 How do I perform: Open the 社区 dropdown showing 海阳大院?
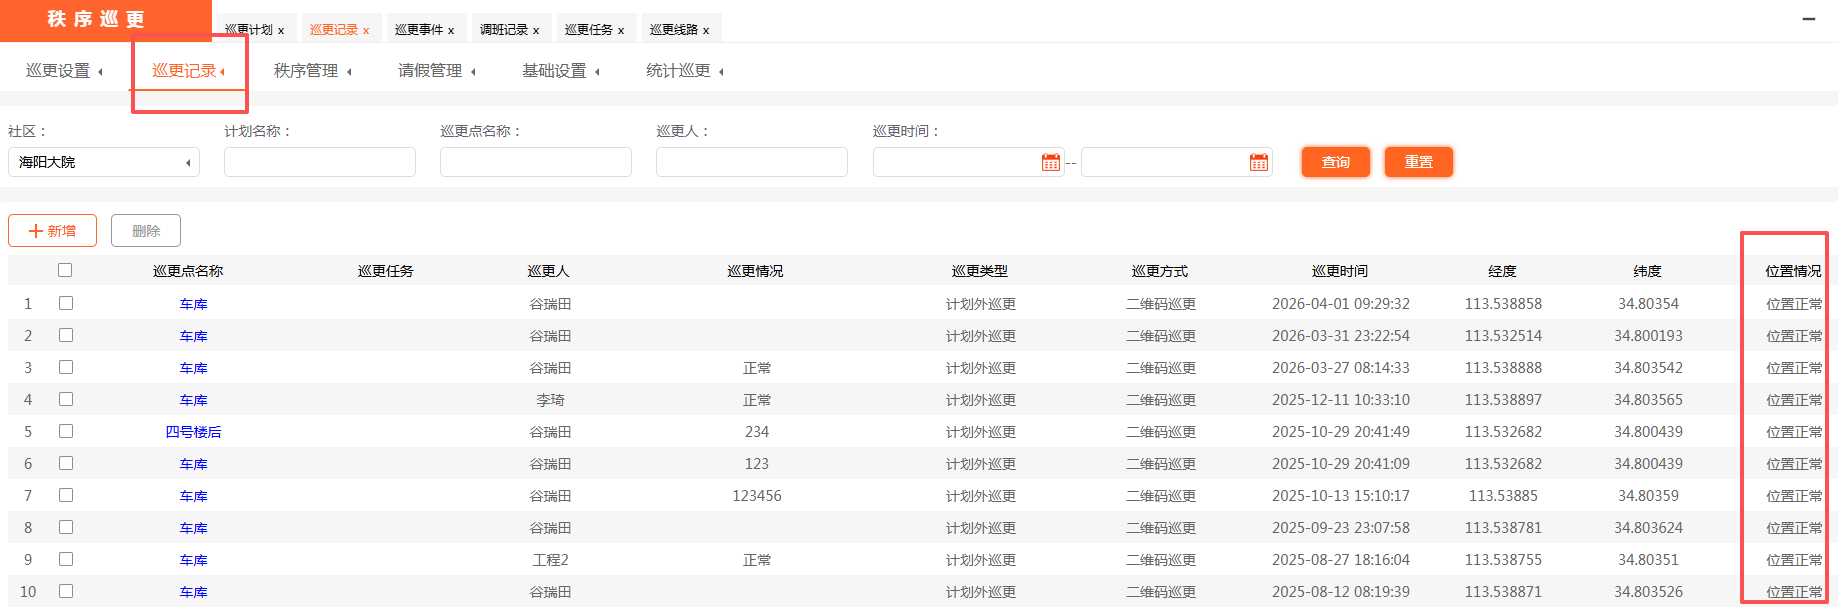coord(104,162)
